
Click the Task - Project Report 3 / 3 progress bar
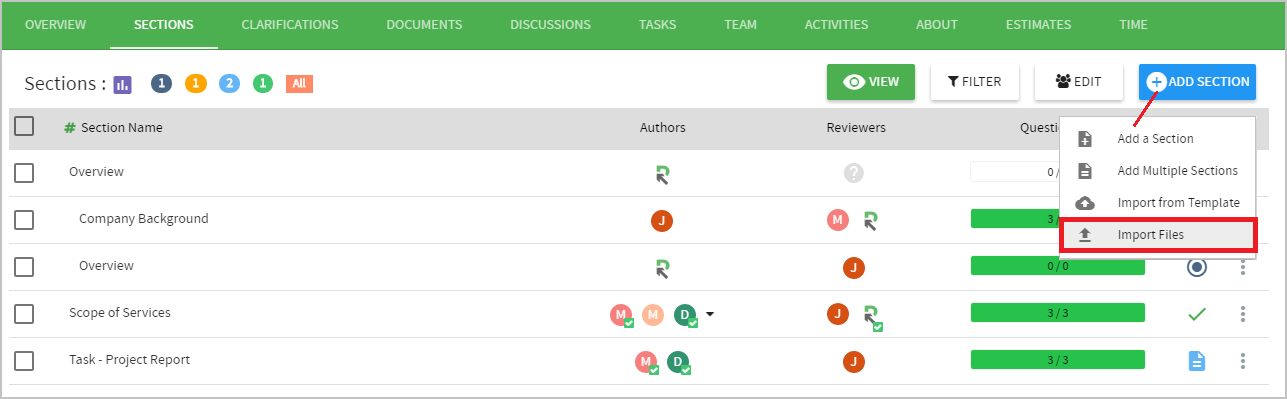pyautogui.click(x=1057, y=360)
